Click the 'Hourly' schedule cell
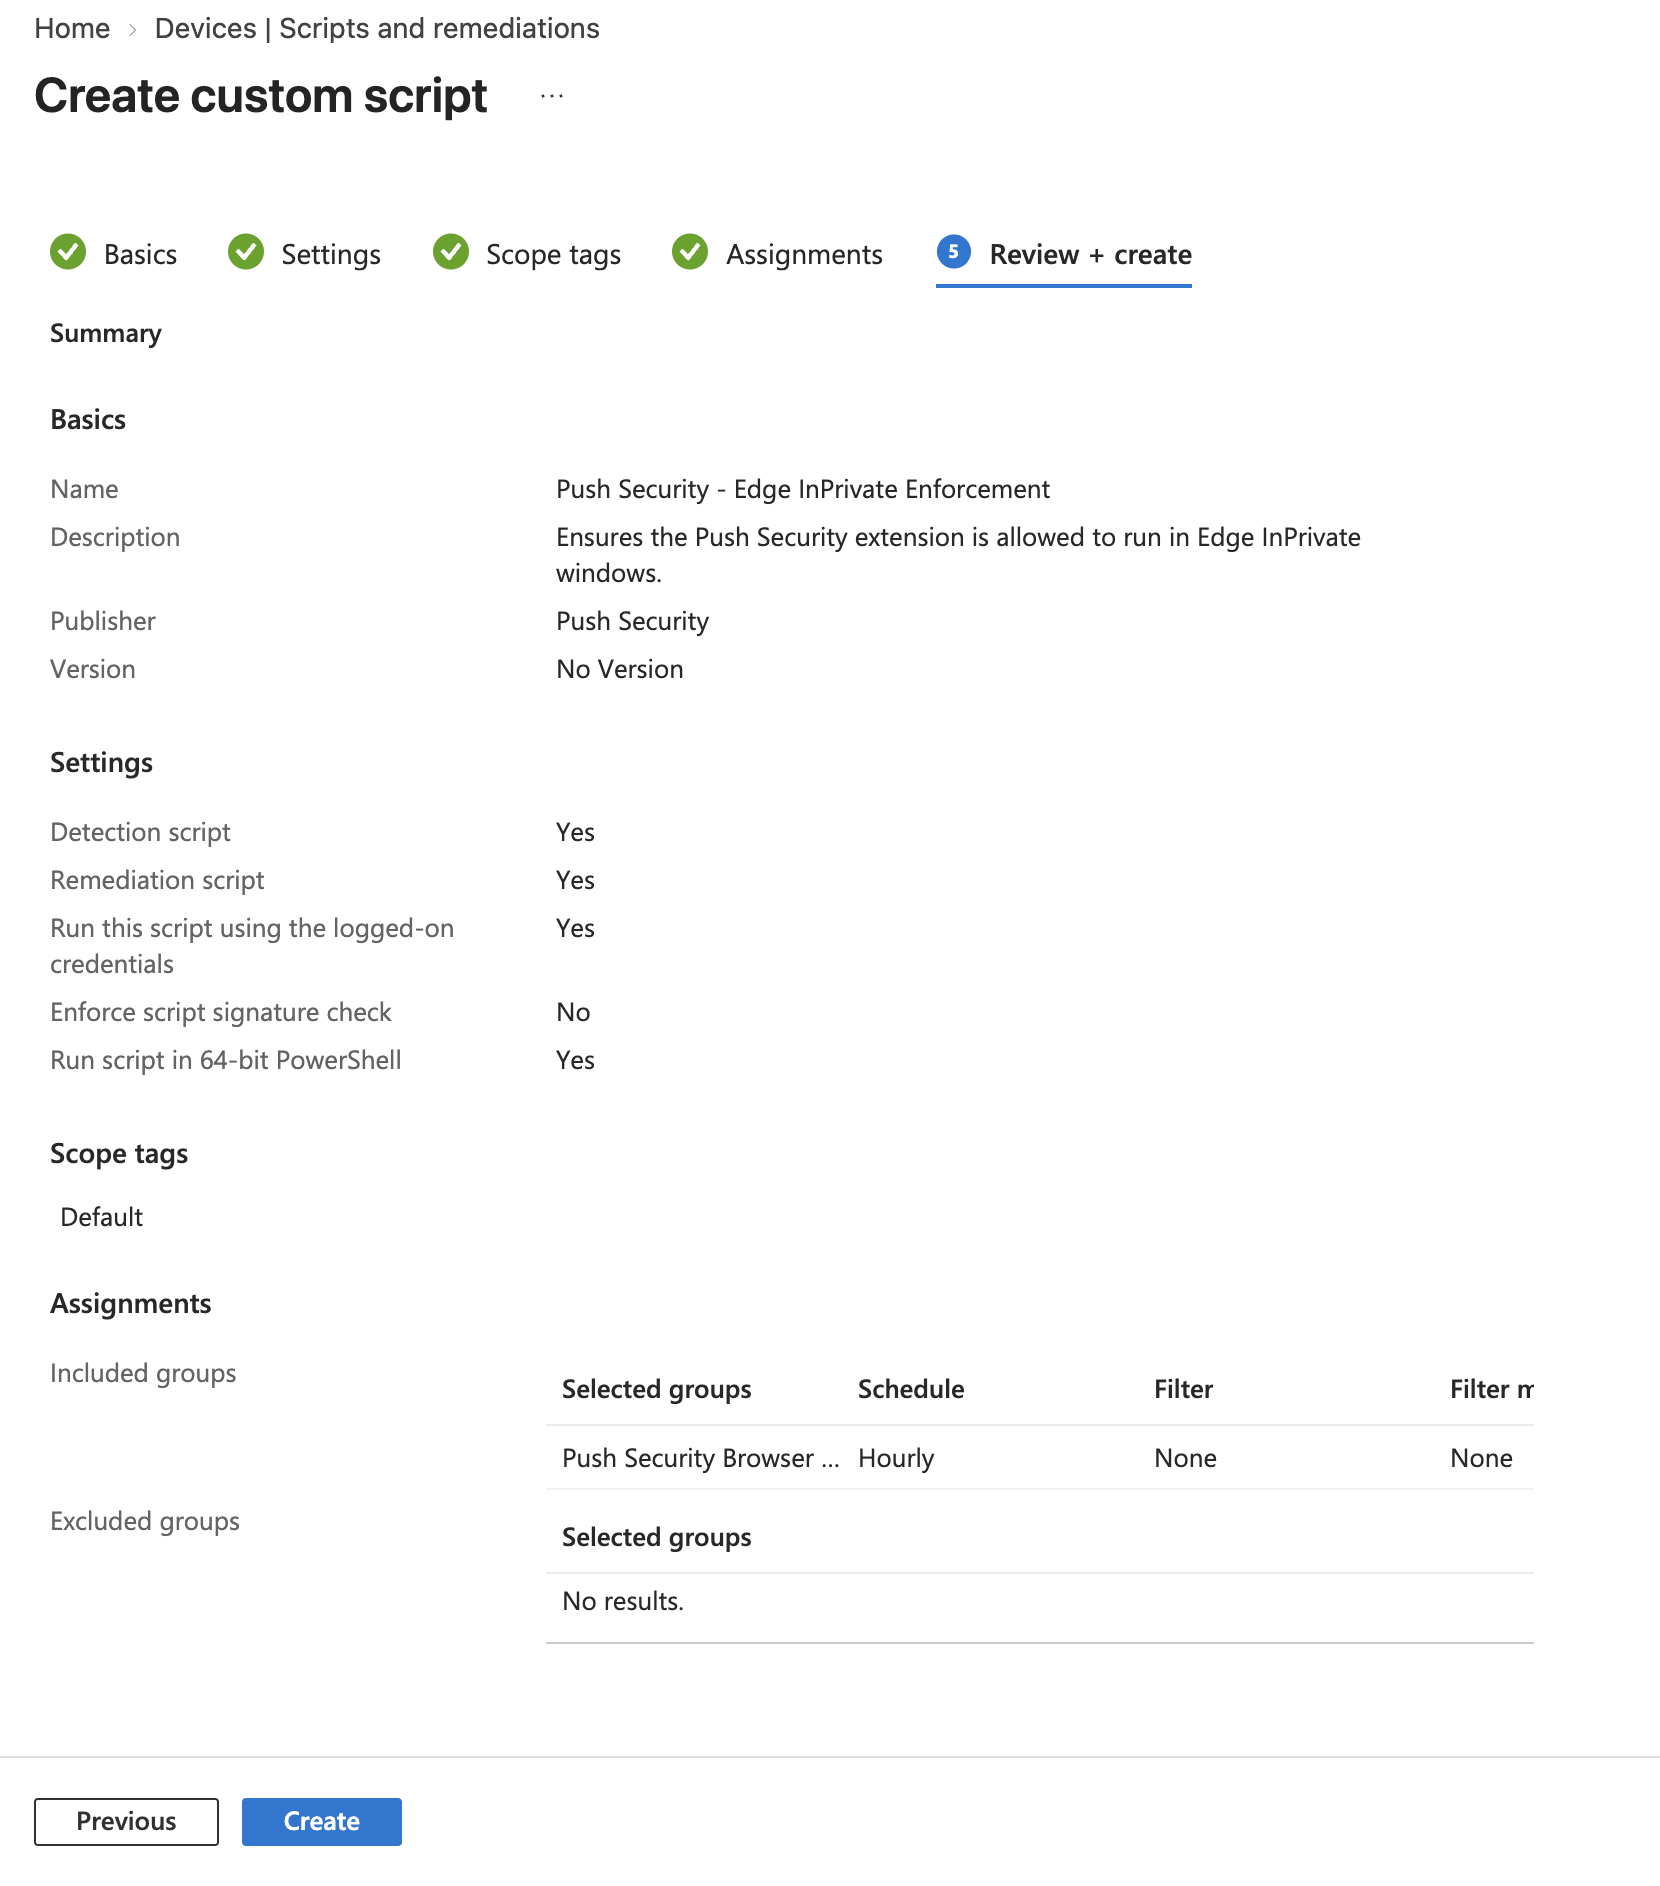The image size is (1660, 1886). (x=896, y=1458)
